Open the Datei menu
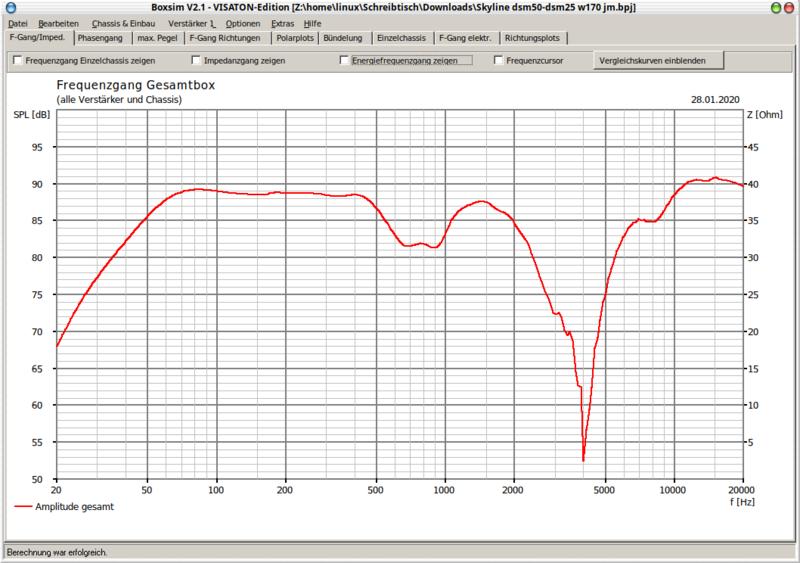800x563 pixels. 18,23
